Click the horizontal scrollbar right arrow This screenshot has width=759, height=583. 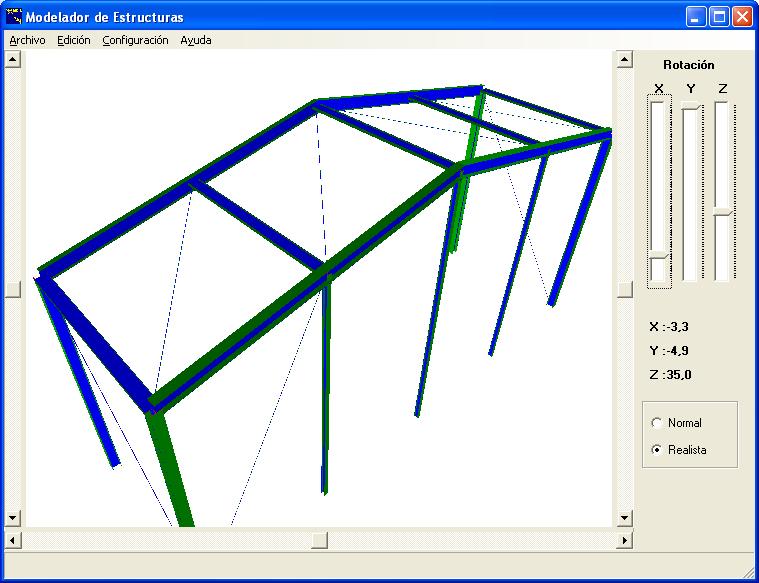point(624,540)
